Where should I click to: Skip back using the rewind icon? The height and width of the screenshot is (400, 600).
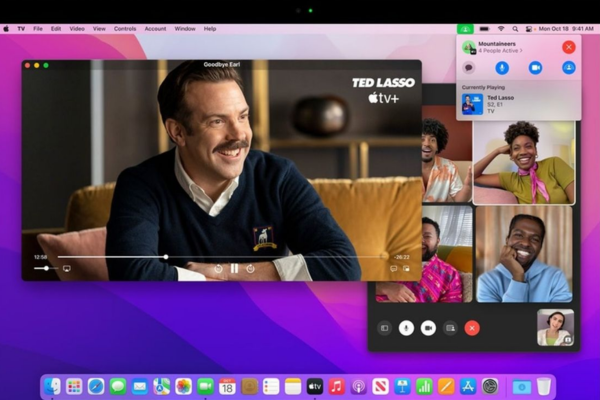pyautogui.click(x=218, y=269)
